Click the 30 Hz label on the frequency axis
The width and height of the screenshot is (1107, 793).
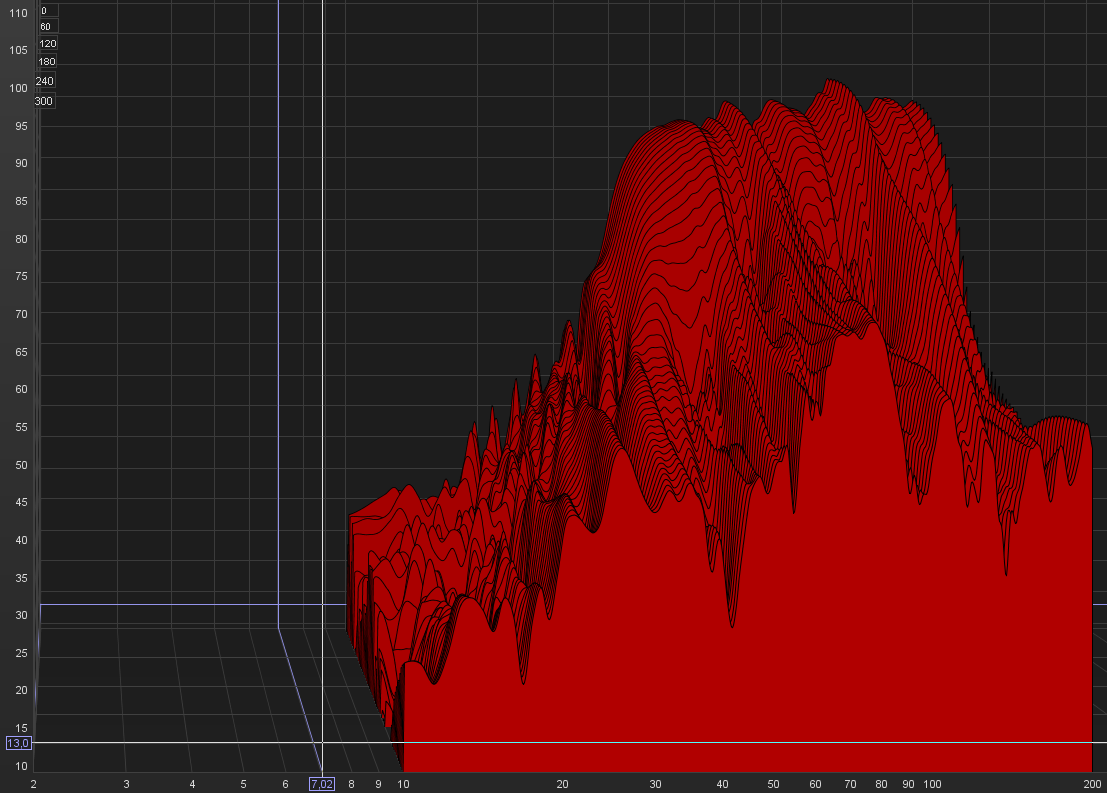655,784
